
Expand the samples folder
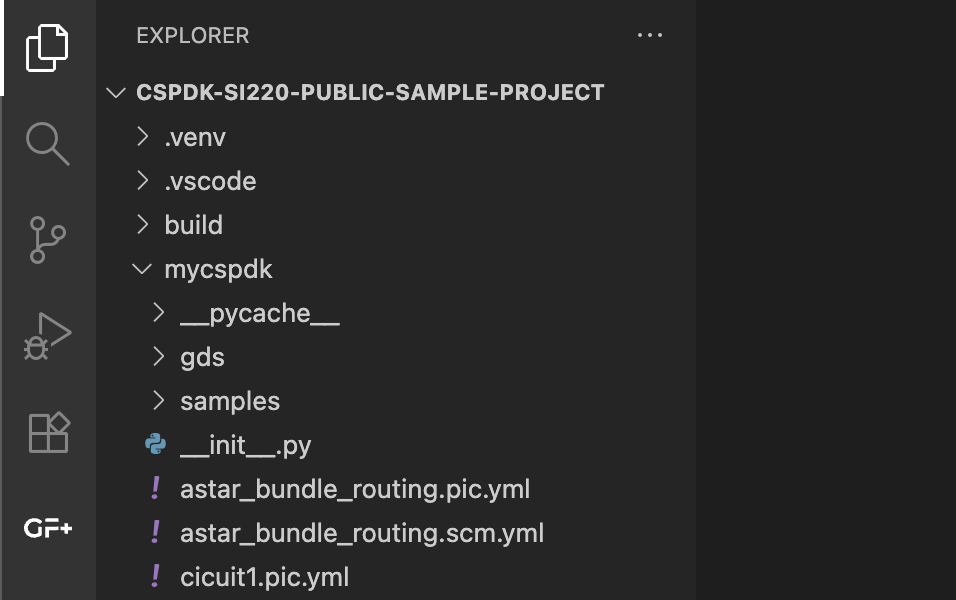tap(157, 400)
